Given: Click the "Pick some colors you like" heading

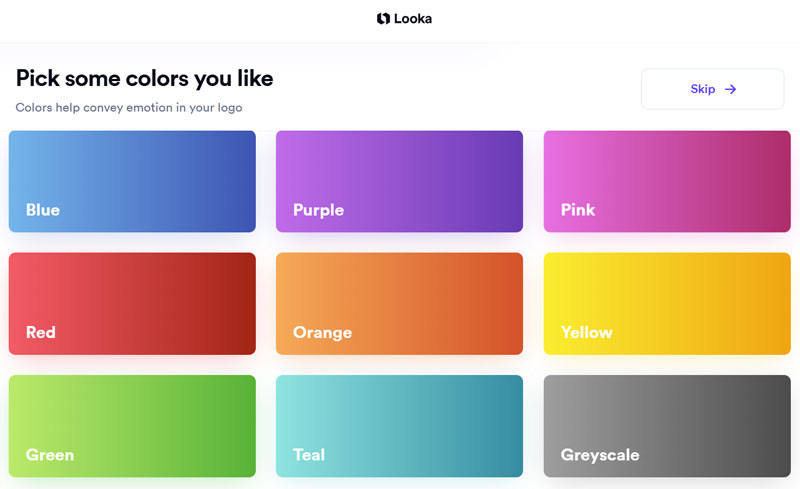Looking at the screenshot, I should coord(144,78).
